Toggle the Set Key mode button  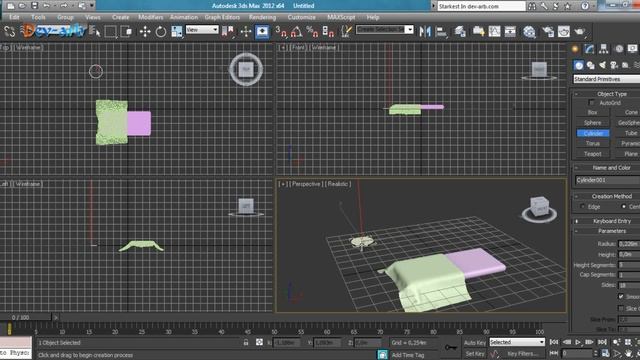tap(475, 354)
